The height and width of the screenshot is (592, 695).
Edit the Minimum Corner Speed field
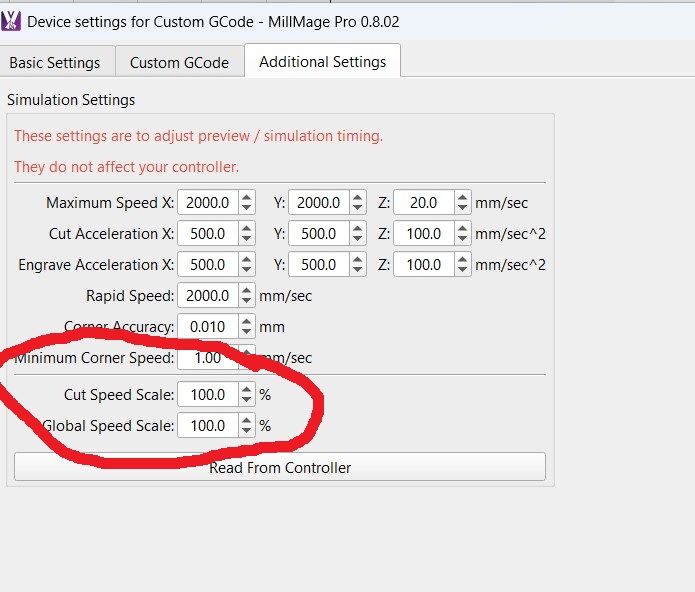pyautogui.click(x=208, y=358)
